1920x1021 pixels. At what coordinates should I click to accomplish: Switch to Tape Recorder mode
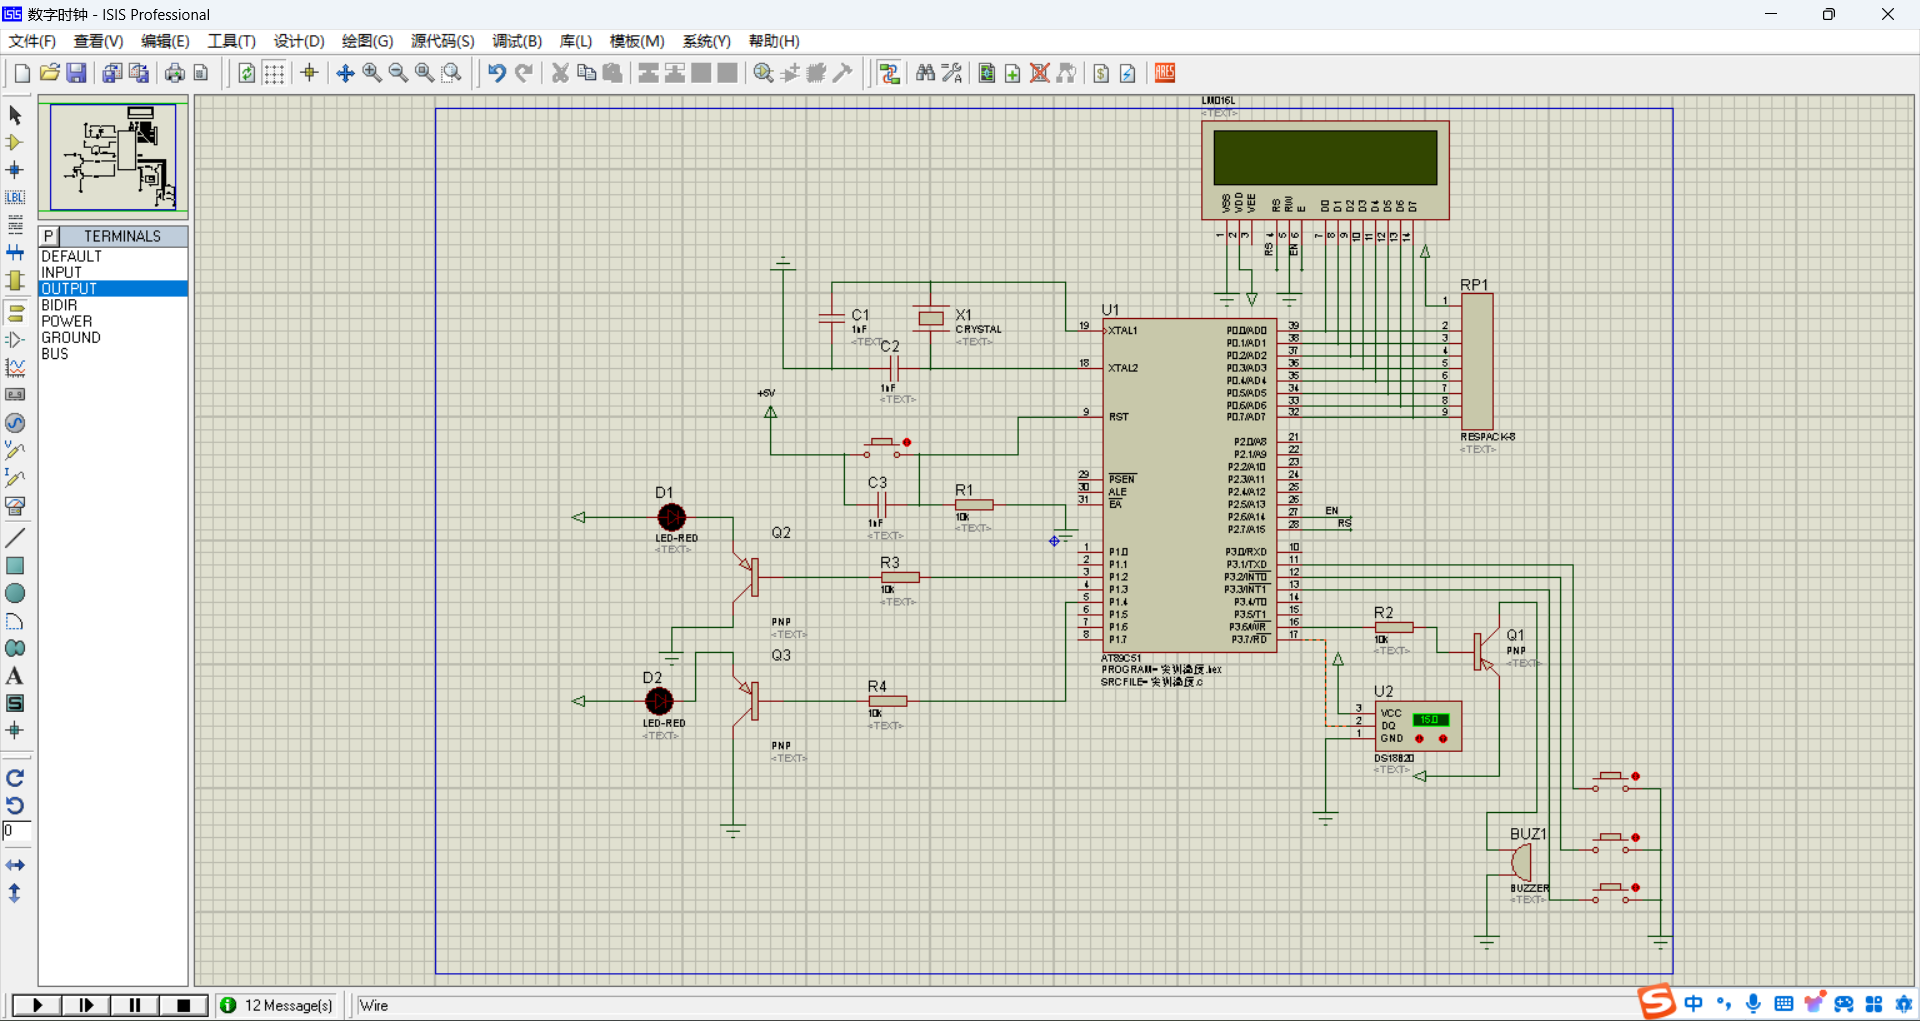[15, 395]
